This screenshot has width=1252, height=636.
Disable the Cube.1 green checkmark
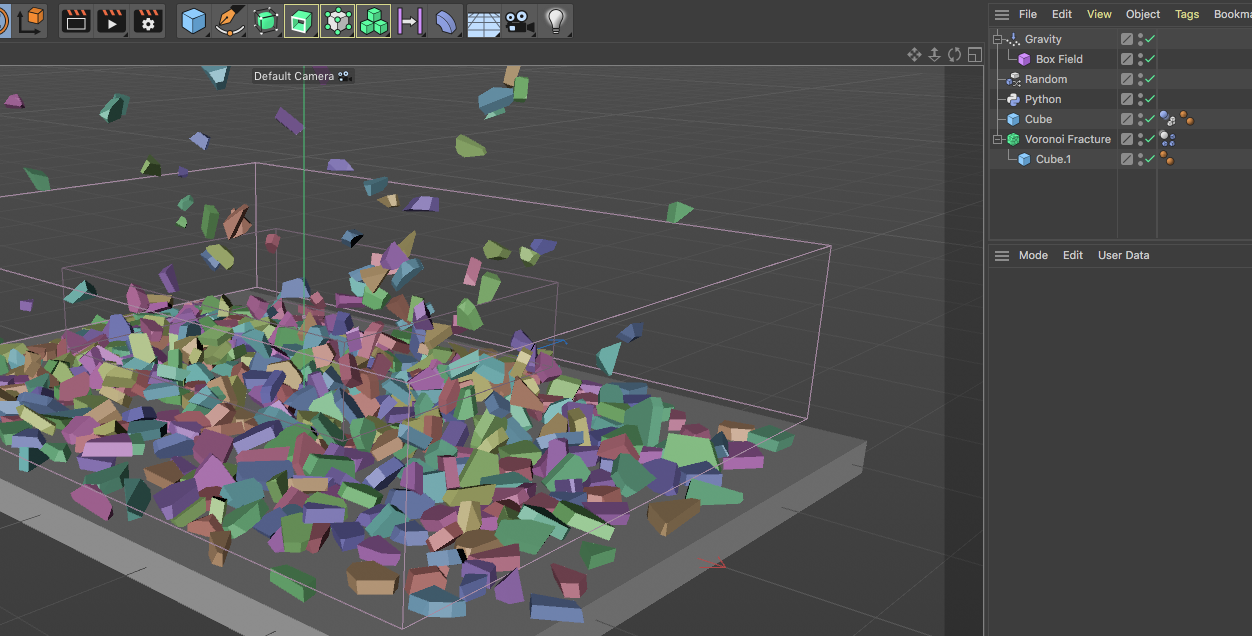point(1150,159)
